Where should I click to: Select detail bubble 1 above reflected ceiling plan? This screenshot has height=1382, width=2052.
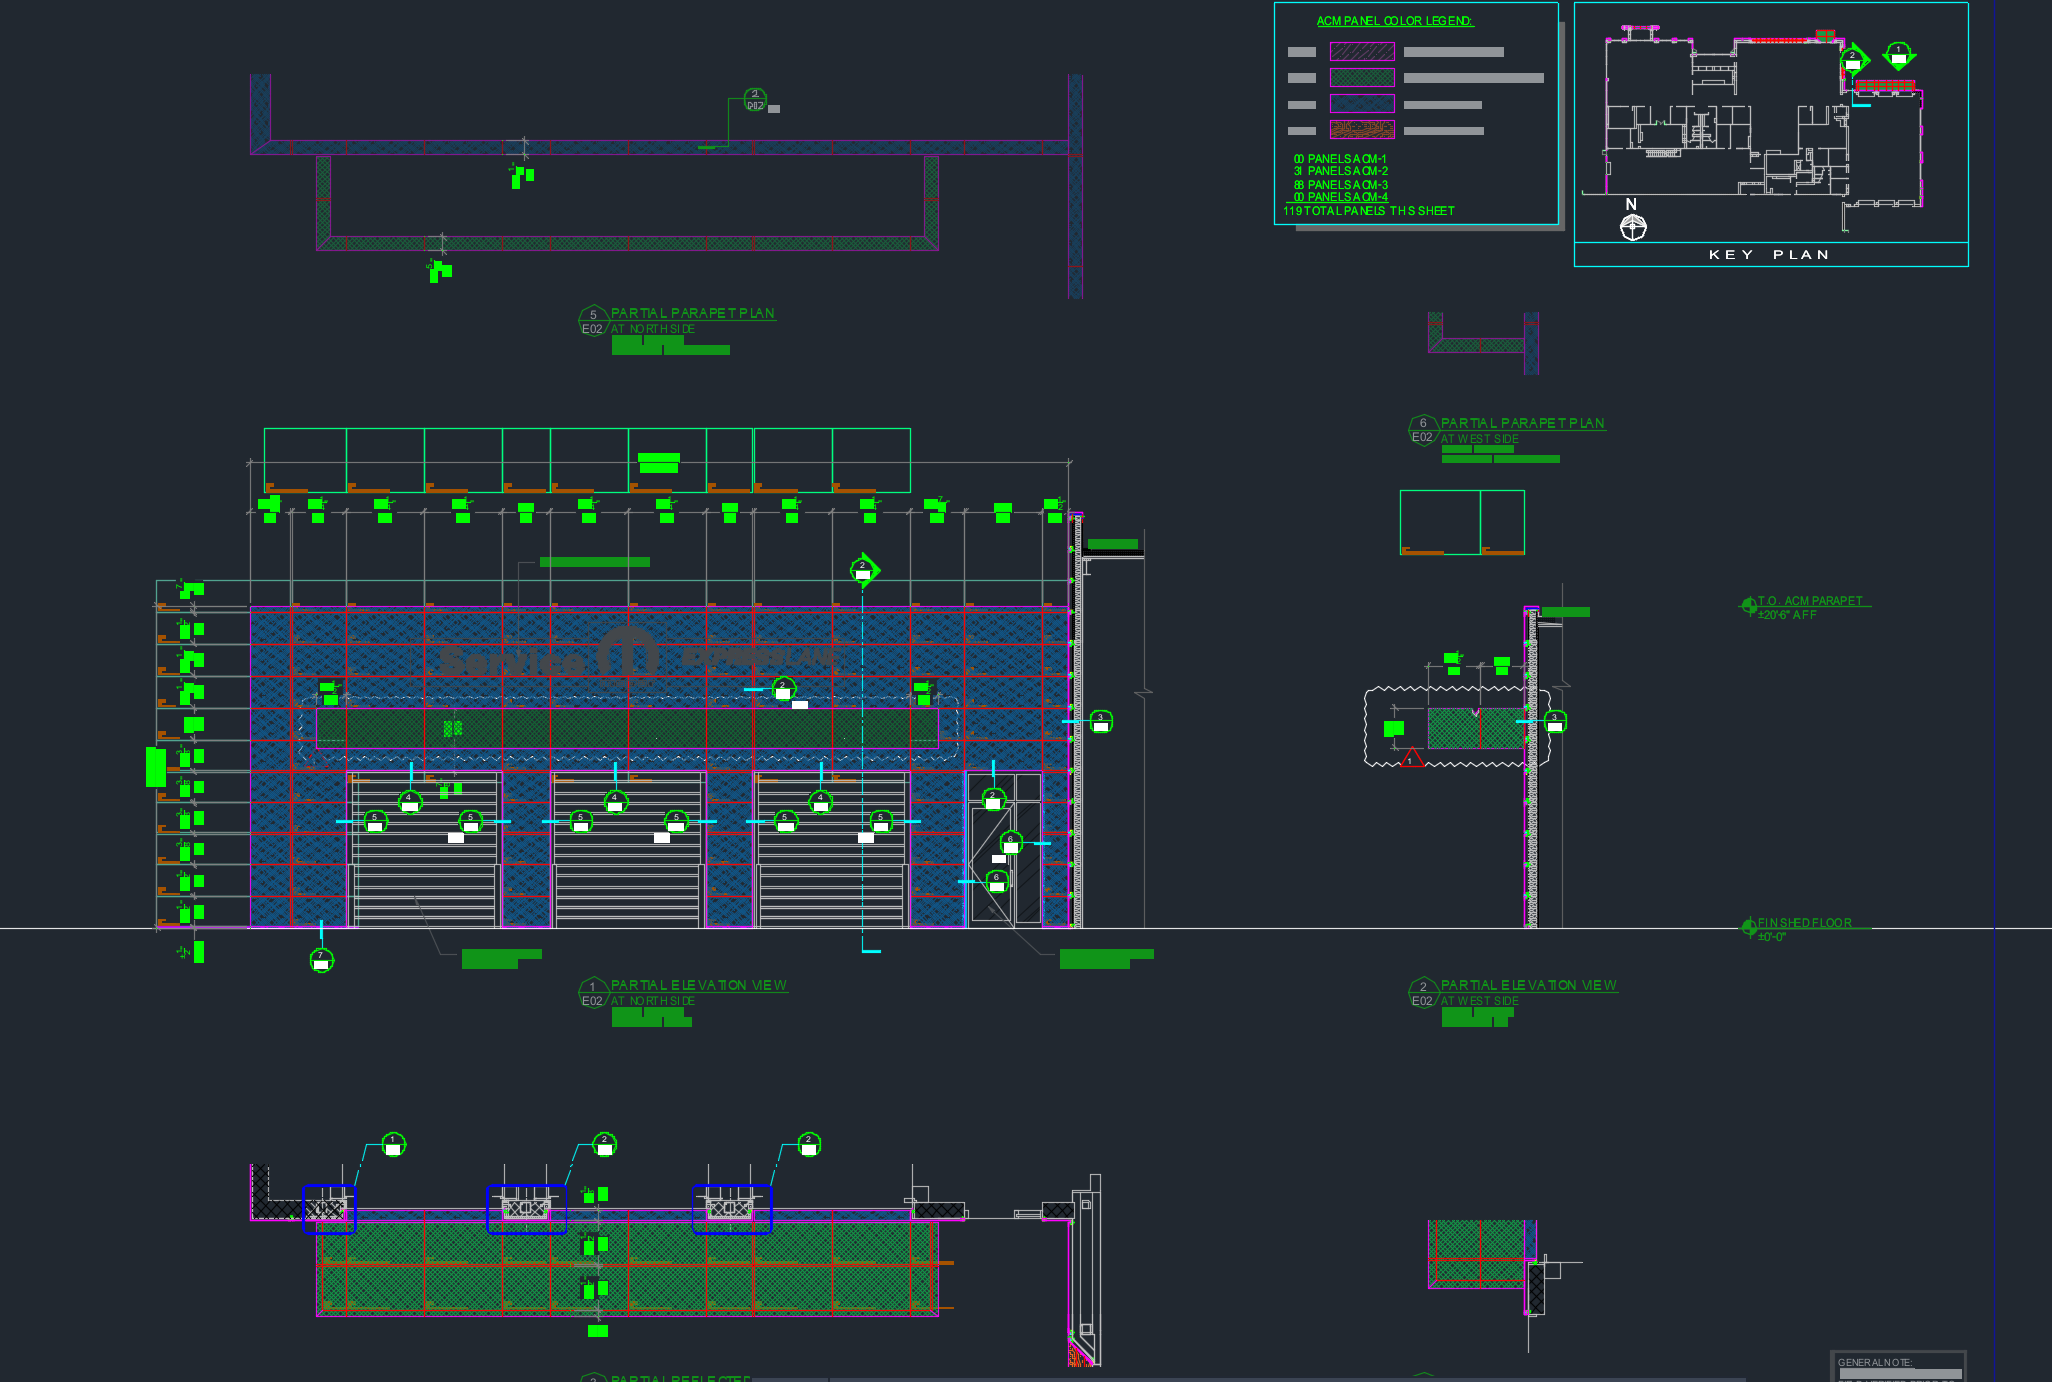pos(393,1144)
